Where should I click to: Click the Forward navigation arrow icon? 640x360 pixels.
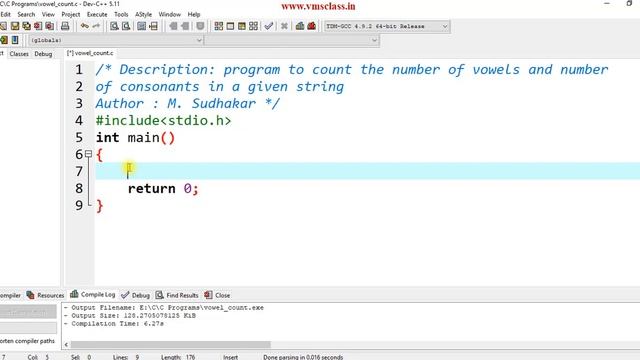pyautogui.click(x=185, y=26)
